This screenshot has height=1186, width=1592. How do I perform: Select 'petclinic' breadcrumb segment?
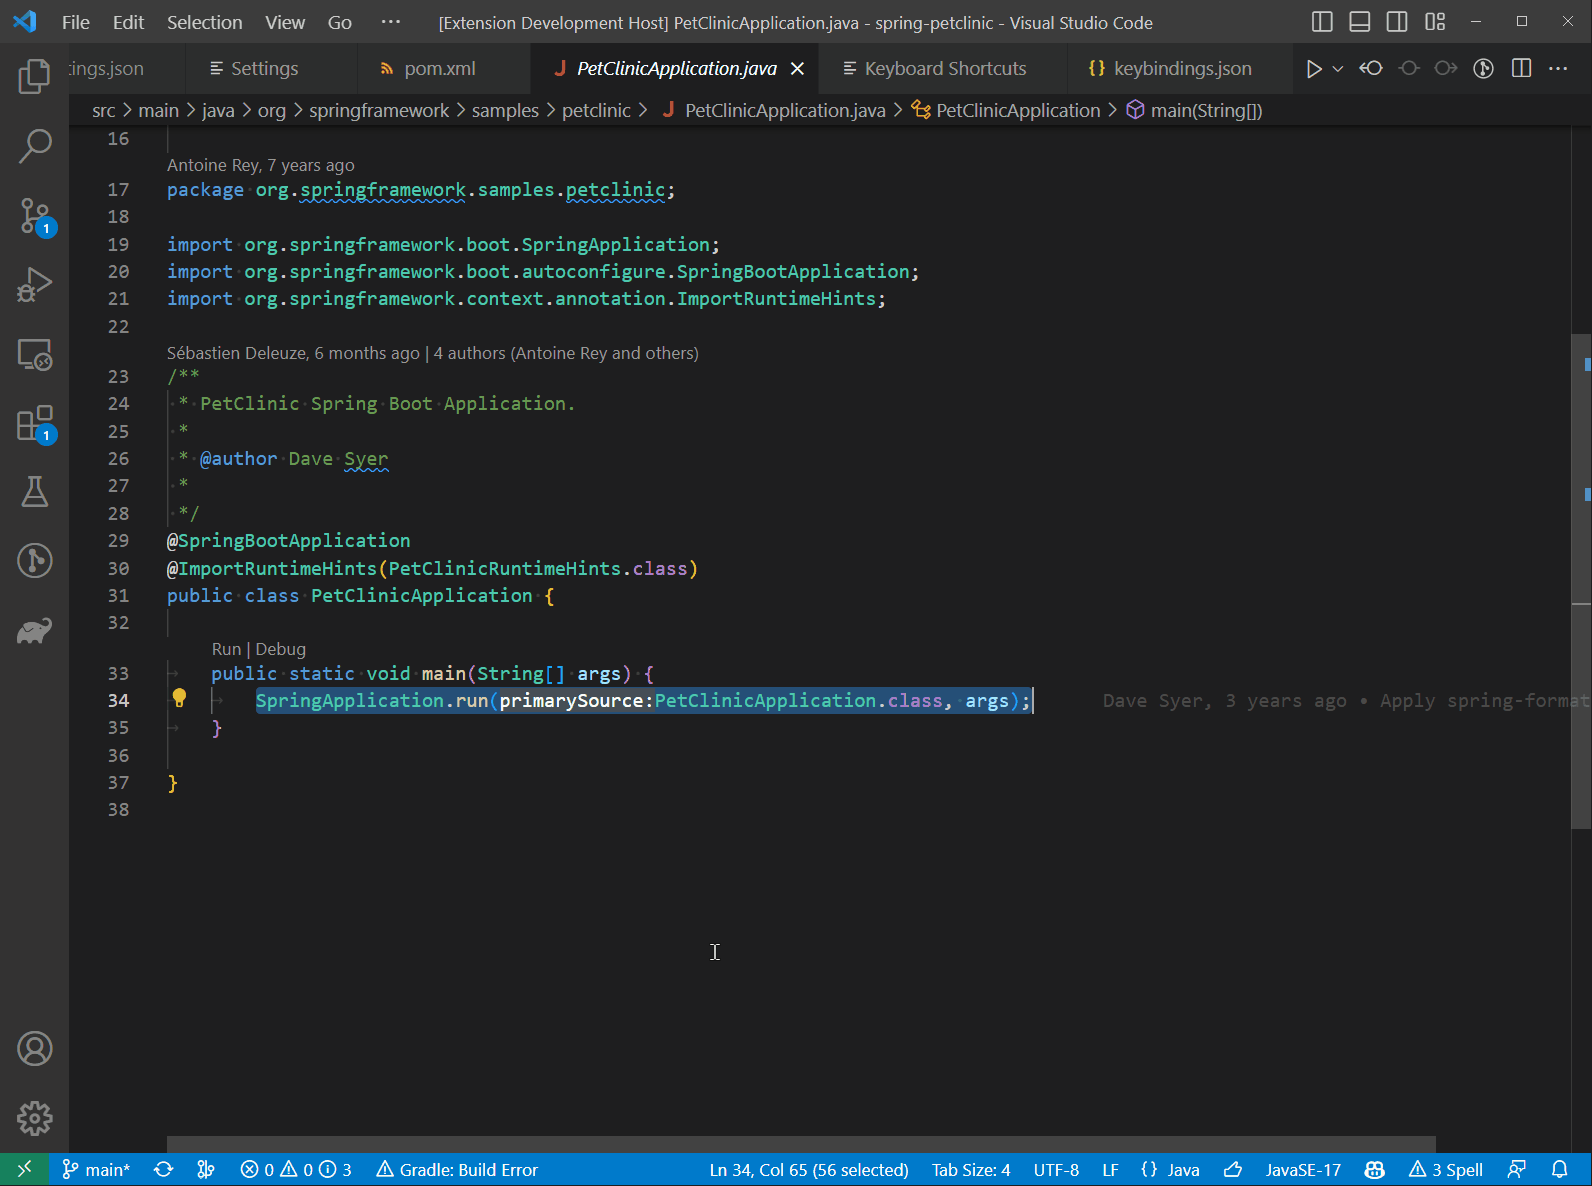[596, 110]
